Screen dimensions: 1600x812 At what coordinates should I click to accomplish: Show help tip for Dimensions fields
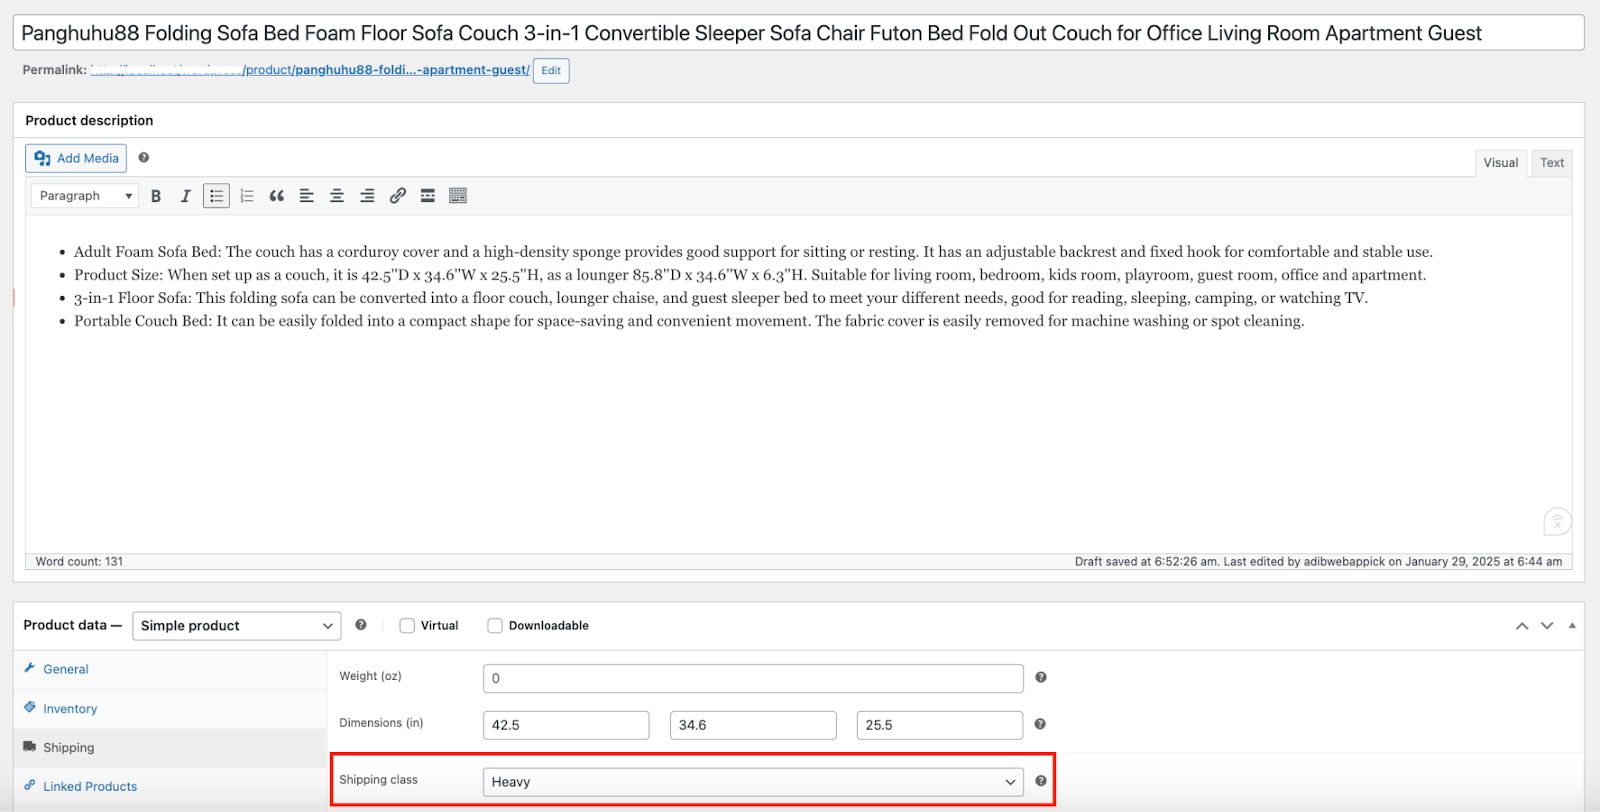(1040, 725)
